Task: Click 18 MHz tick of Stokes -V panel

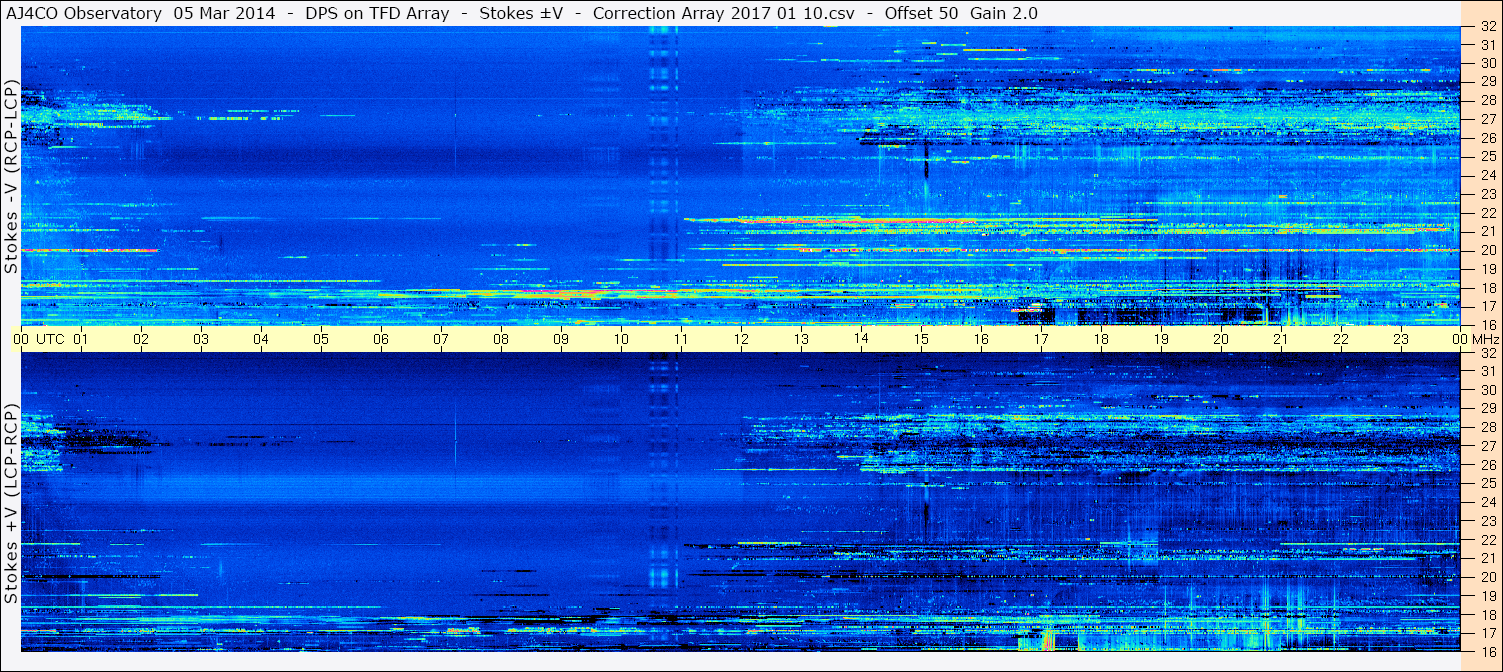Action: (1487, 287)
